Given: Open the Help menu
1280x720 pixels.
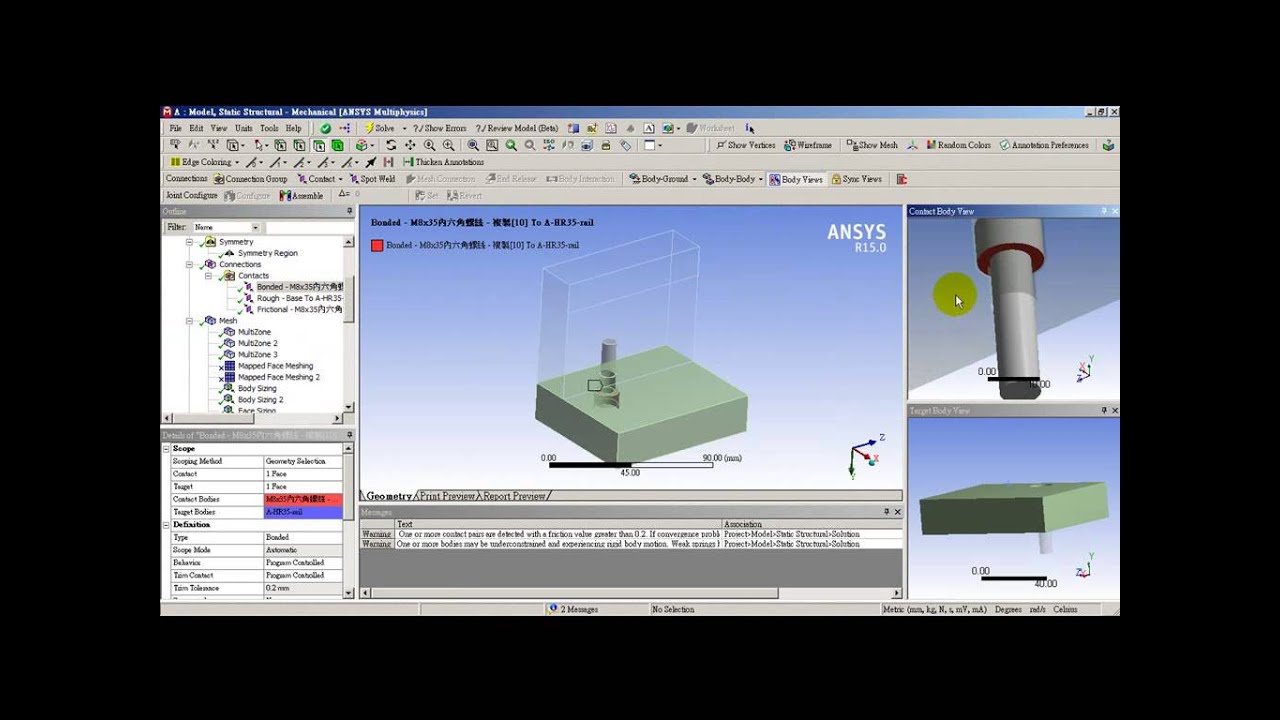Looking at the screenshot, I should [x=293, y=128].
